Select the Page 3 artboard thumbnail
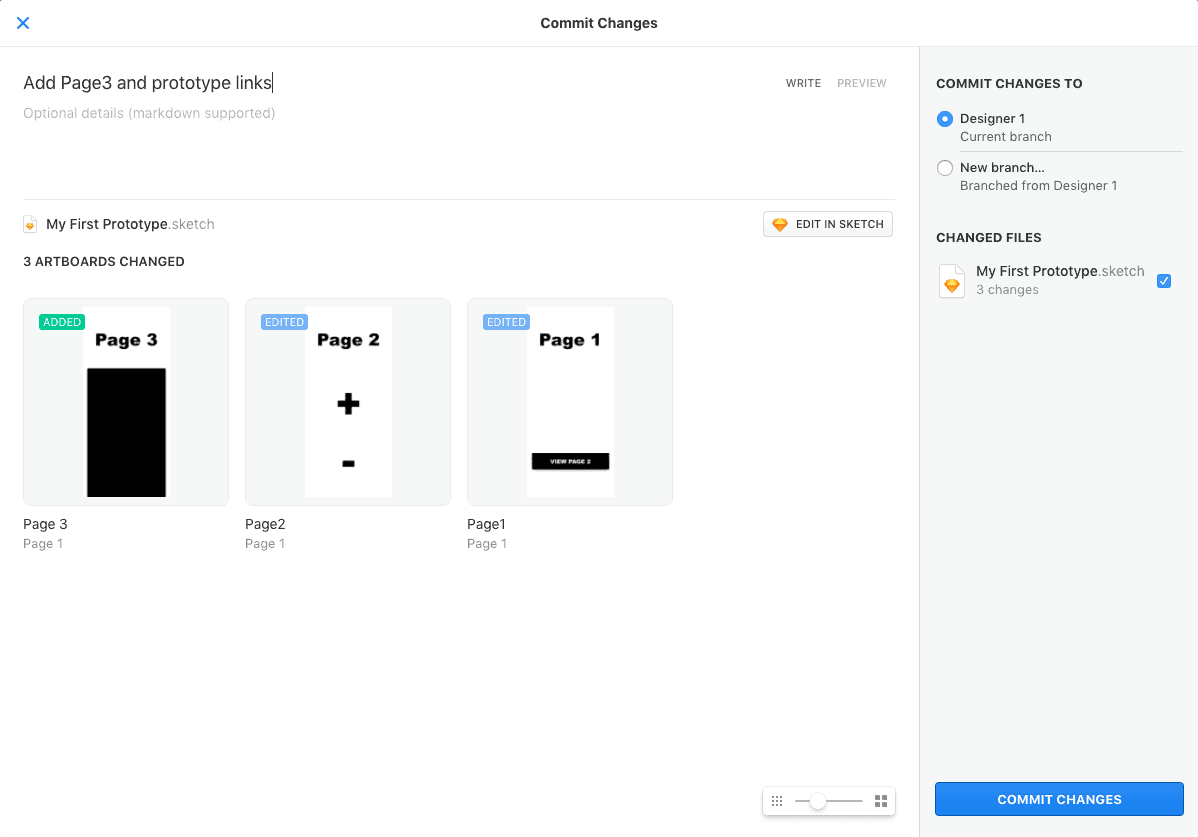Image resolution: width=1198 pixels, height=837 pixels. (125, 401)
